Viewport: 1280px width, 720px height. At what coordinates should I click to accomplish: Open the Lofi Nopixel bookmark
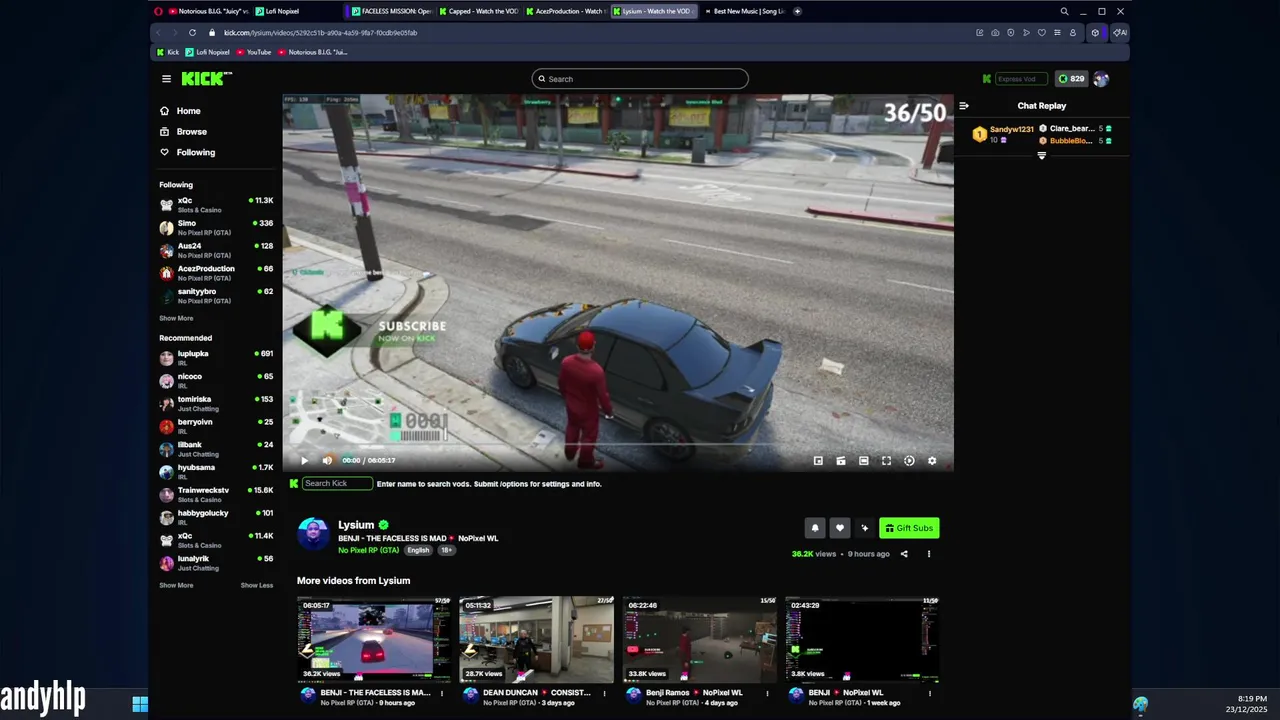point(208,52)
